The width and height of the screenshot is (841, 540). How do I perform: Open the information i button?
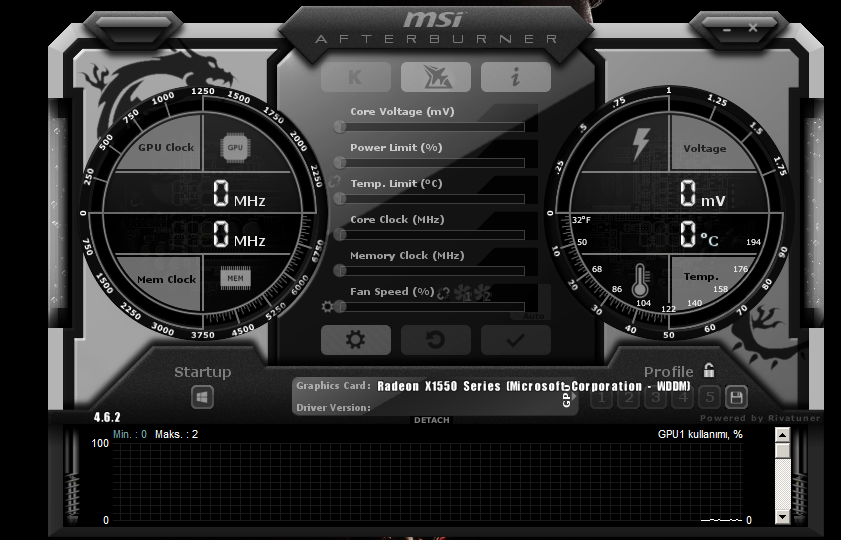516,77
